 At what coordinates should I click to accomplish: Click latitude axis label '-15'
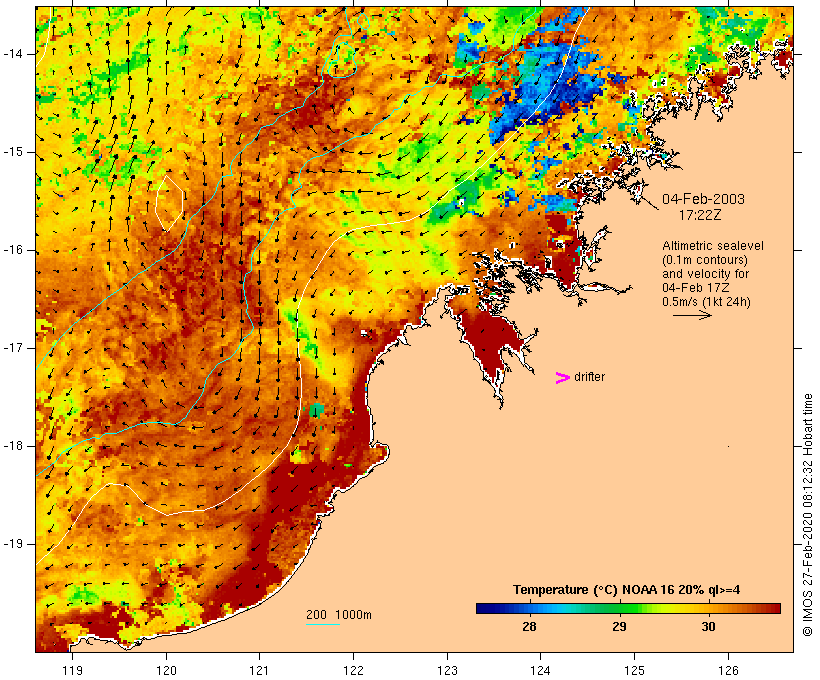[12, 152]
